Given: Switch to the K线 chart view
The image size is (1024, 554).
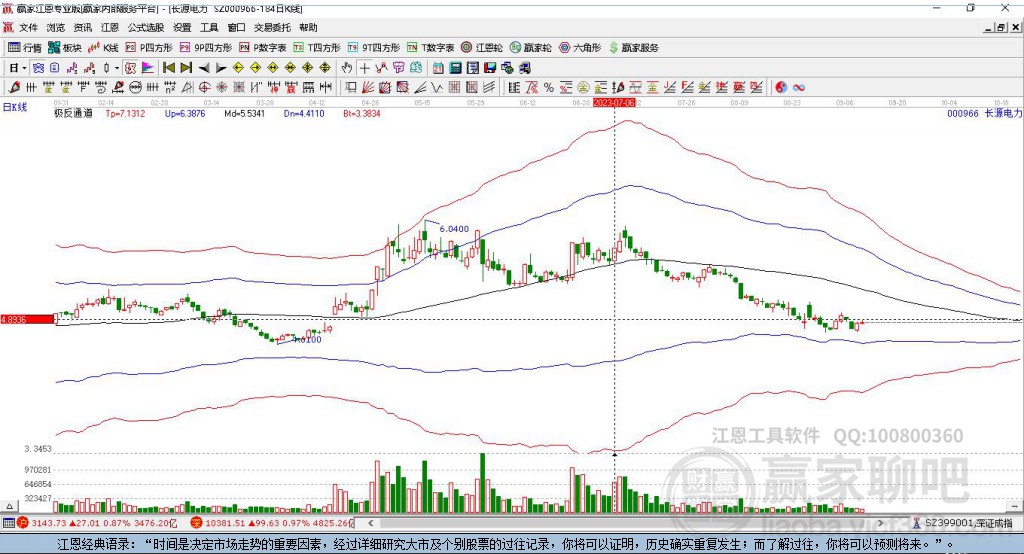Looking at the screenshot, I should point(103,48).
